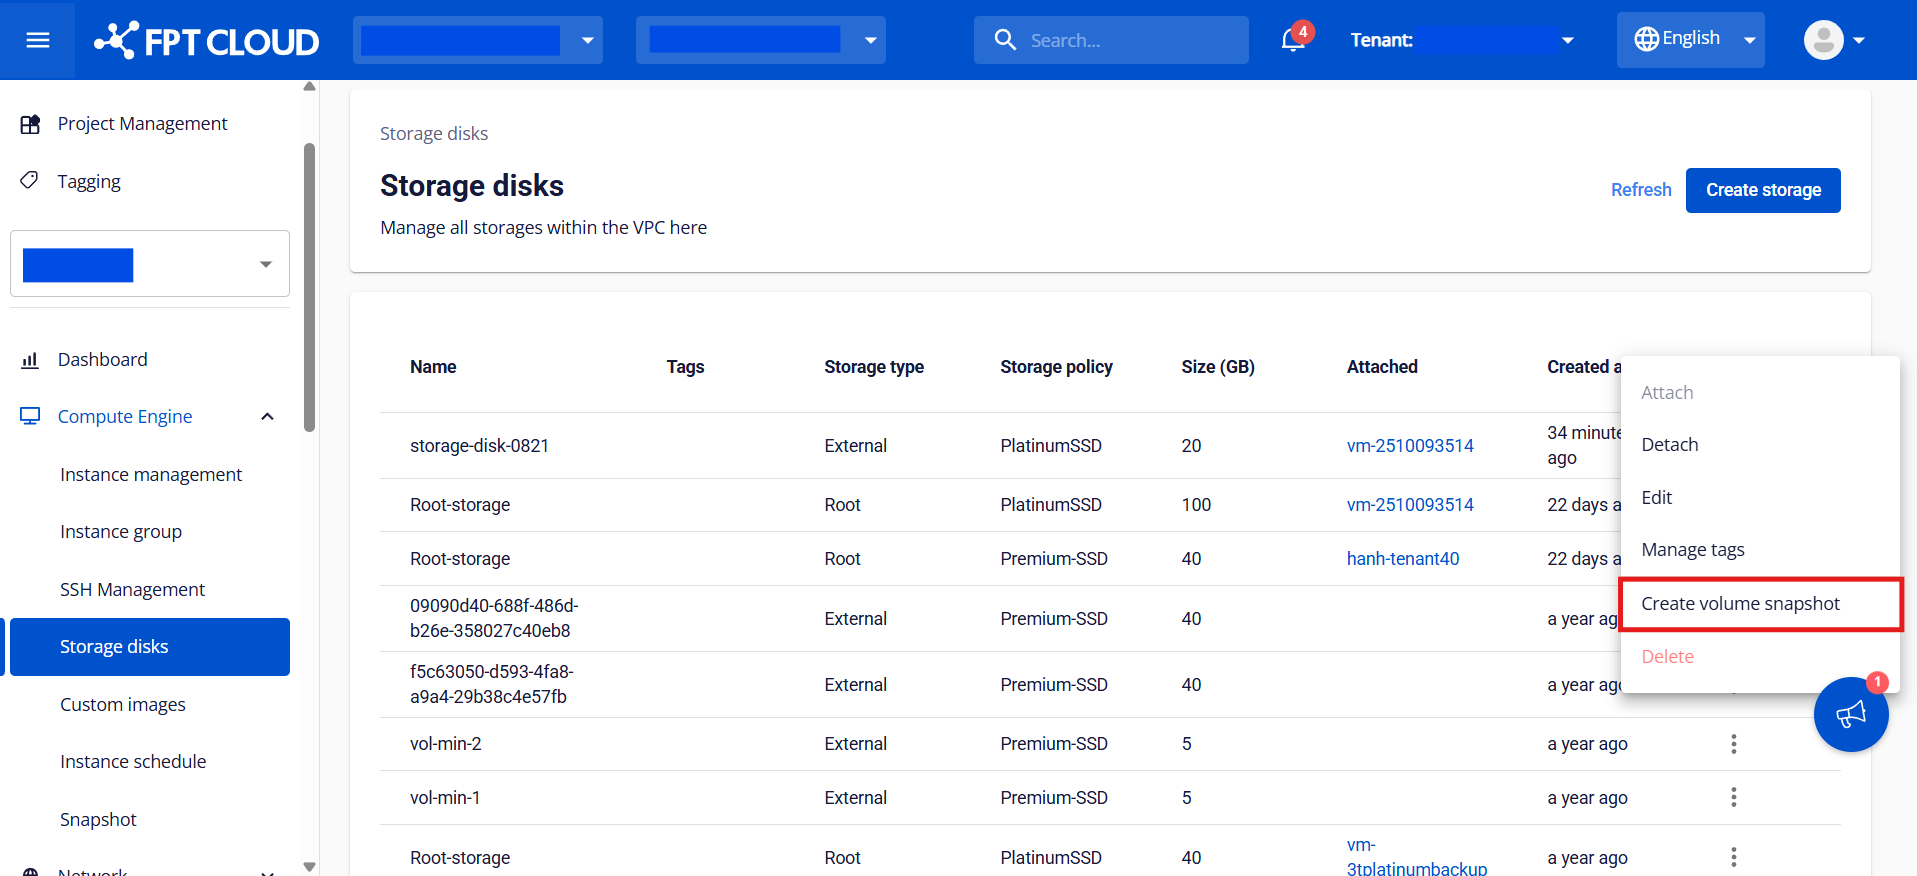Viewport: 1917px width, 876px height.
Task: Go to Instance management in sidebar
Action: 151,475
